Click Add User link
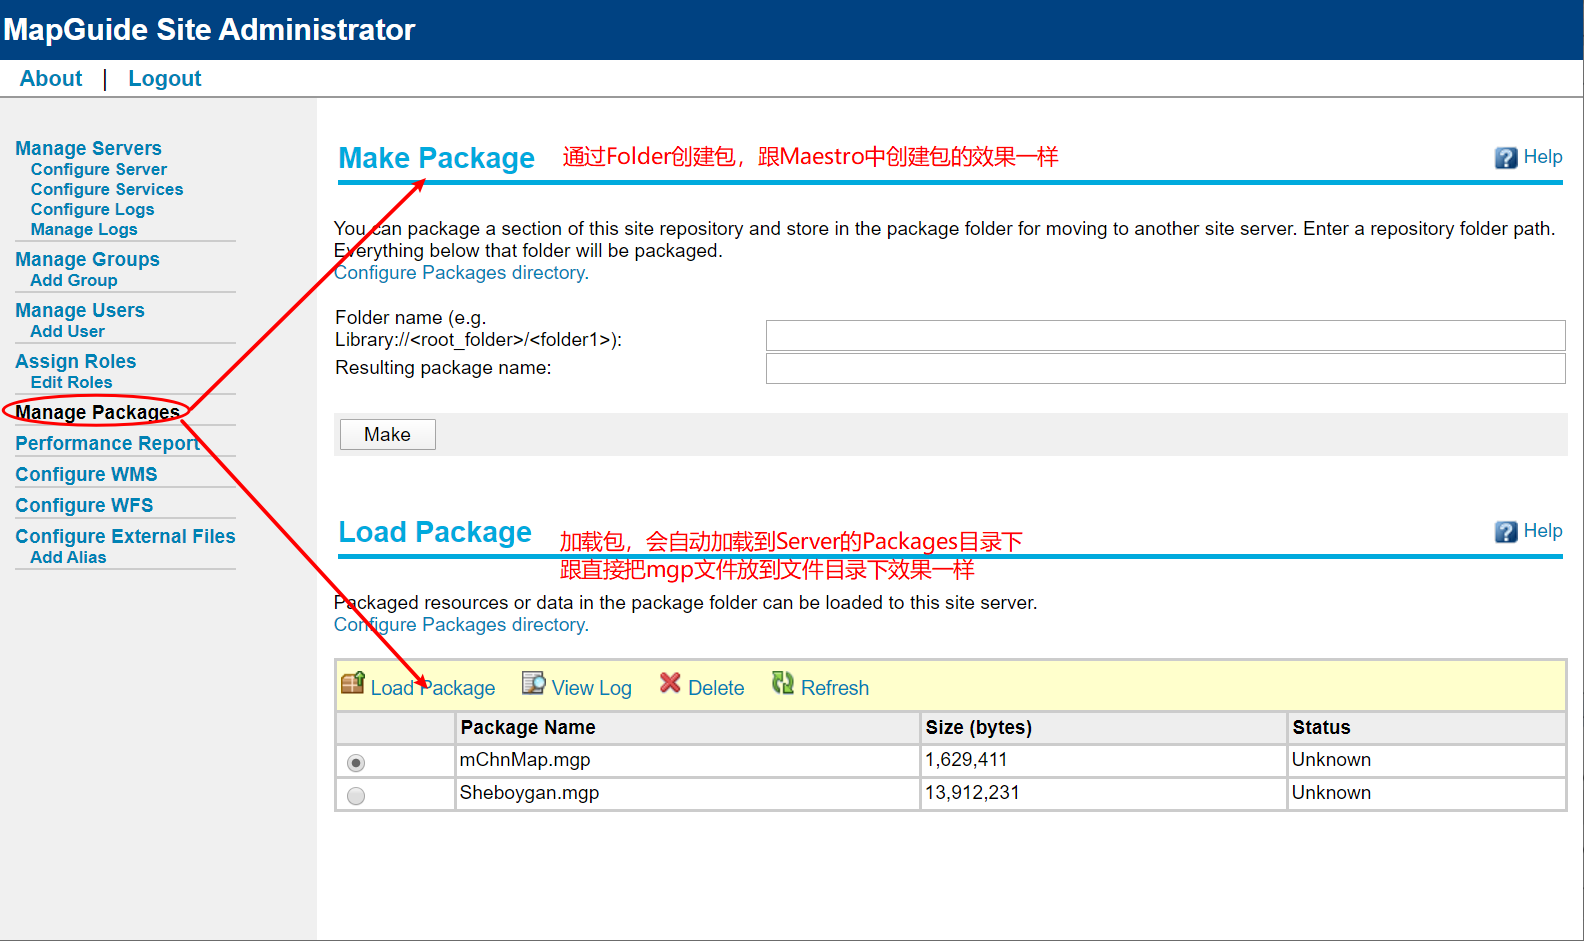The height and width of the screenshot is (941, 1584). click(68, 332)
